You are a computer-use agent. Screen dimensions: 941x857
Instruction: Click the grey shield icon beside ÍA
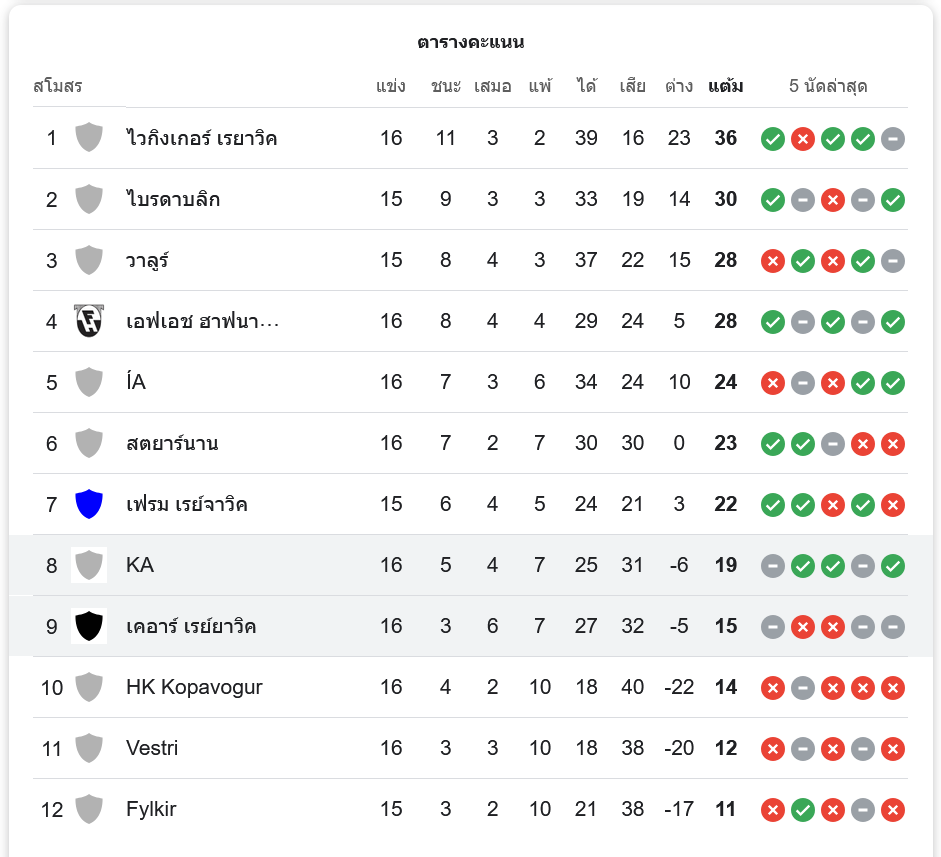pos(89,382)
